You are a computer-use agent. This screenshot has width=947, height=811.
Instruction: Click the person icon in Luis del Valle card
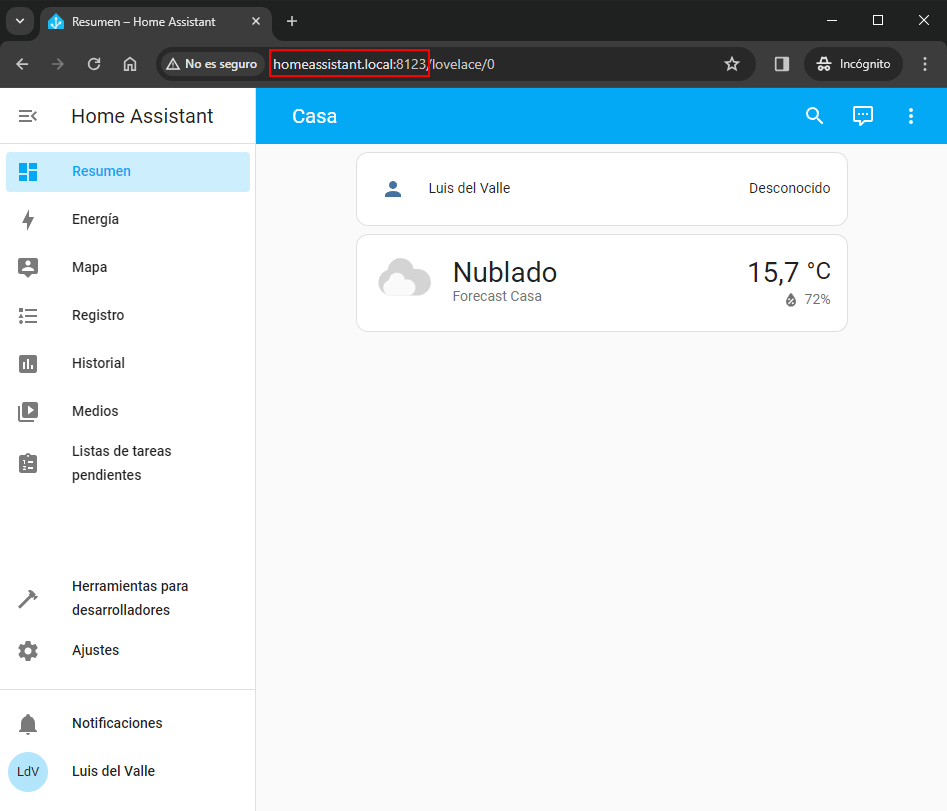point(393,189)
